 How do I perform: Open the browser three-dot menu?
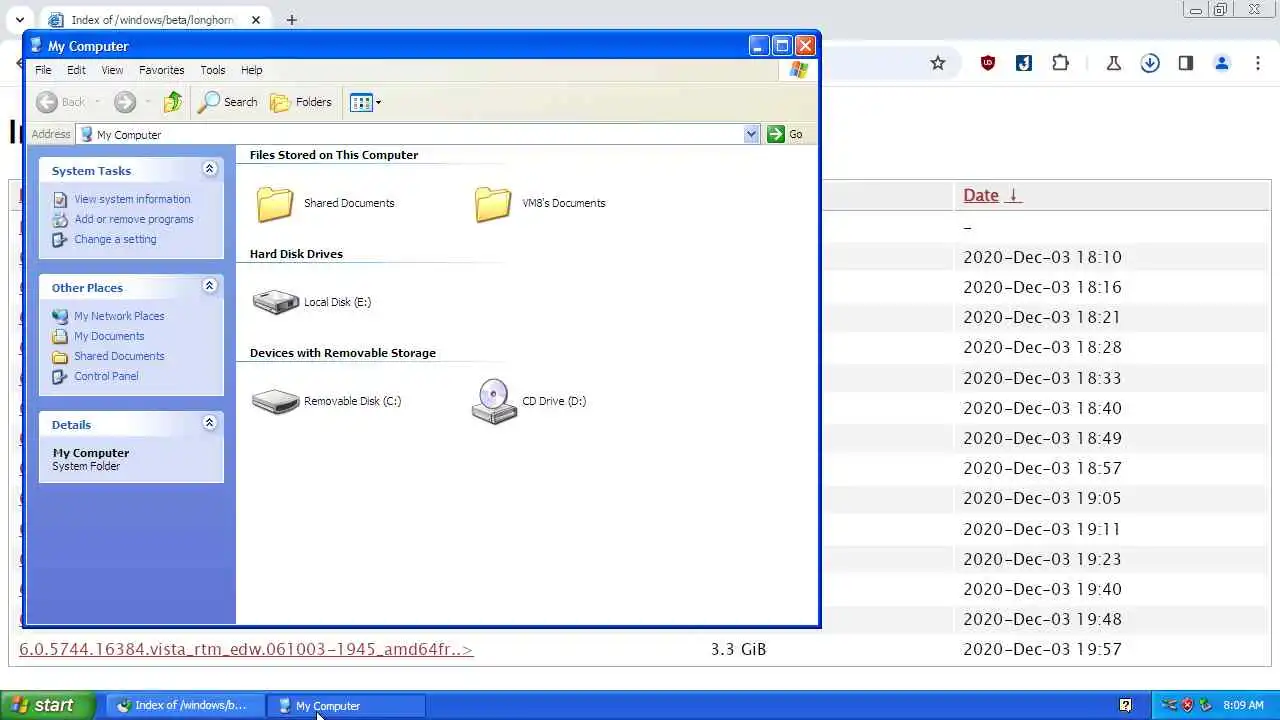coord(1258,63)
